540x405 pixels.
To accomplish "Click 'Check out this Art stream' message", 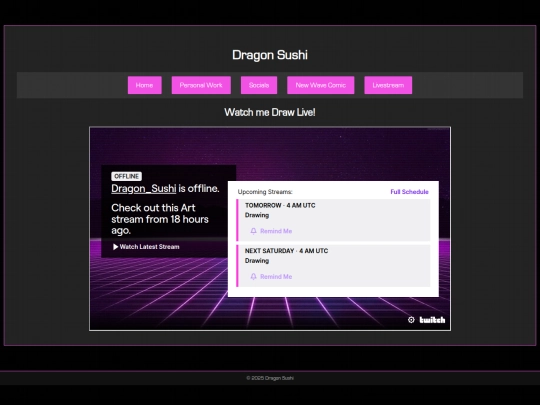I will click(160, 219).
